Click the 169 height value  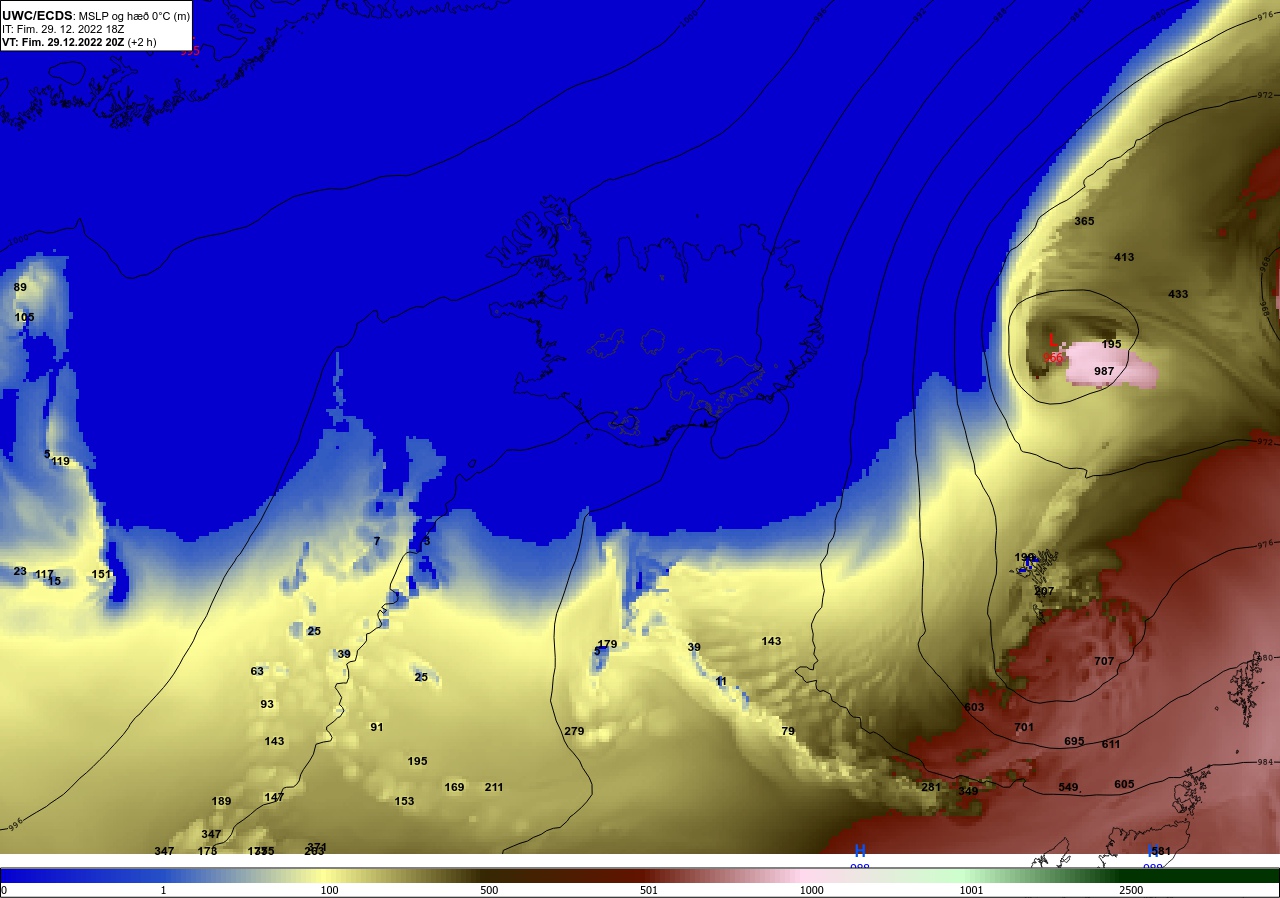454,787
